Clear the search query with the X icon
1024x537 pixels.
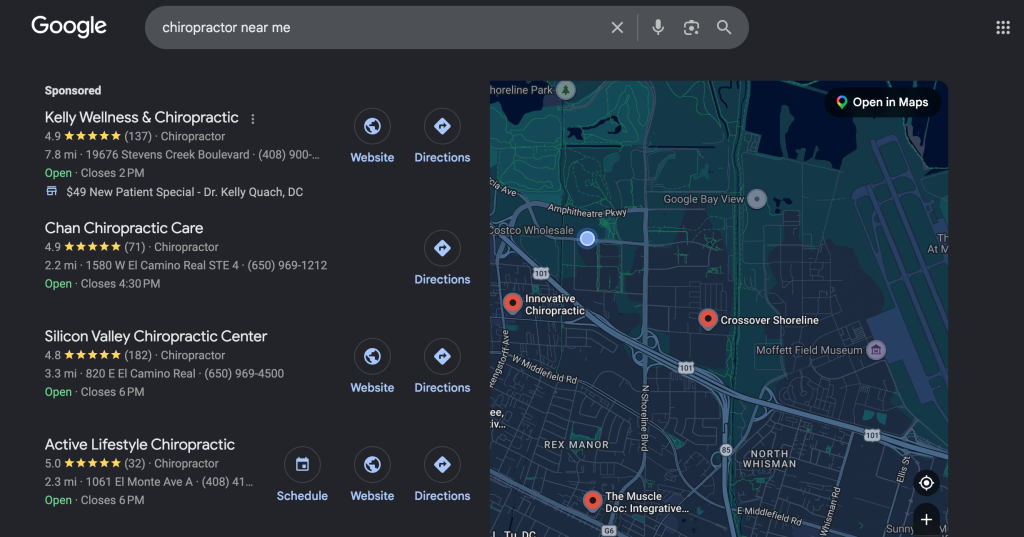pos(617,27)
